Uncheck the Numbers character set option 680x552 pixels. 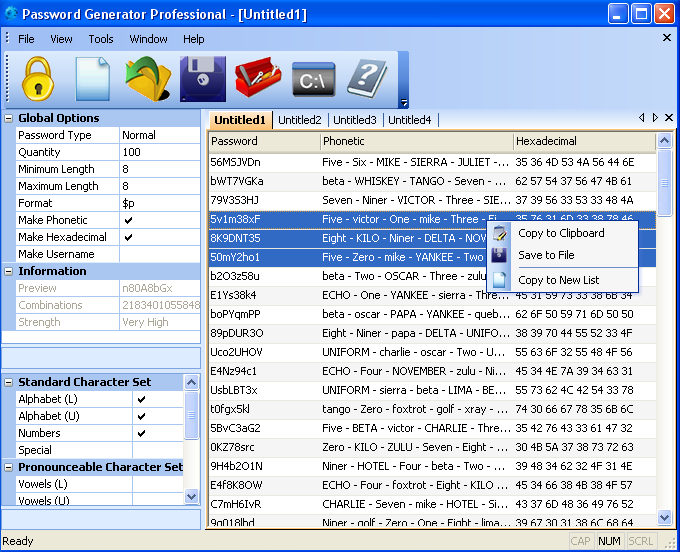point(141,433)
